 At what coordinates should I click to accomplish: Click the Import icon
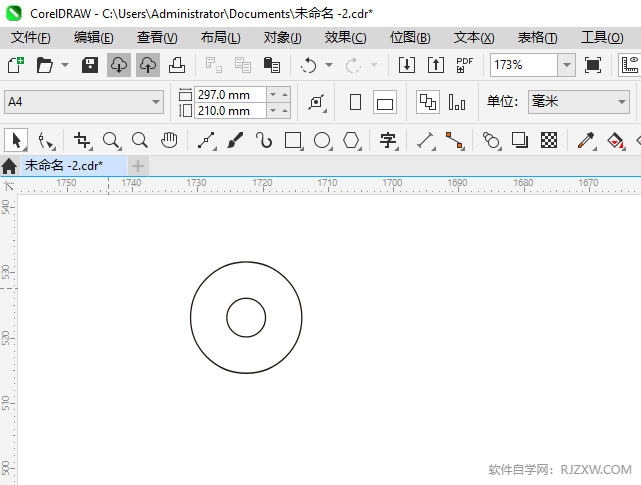click(407, 65)
